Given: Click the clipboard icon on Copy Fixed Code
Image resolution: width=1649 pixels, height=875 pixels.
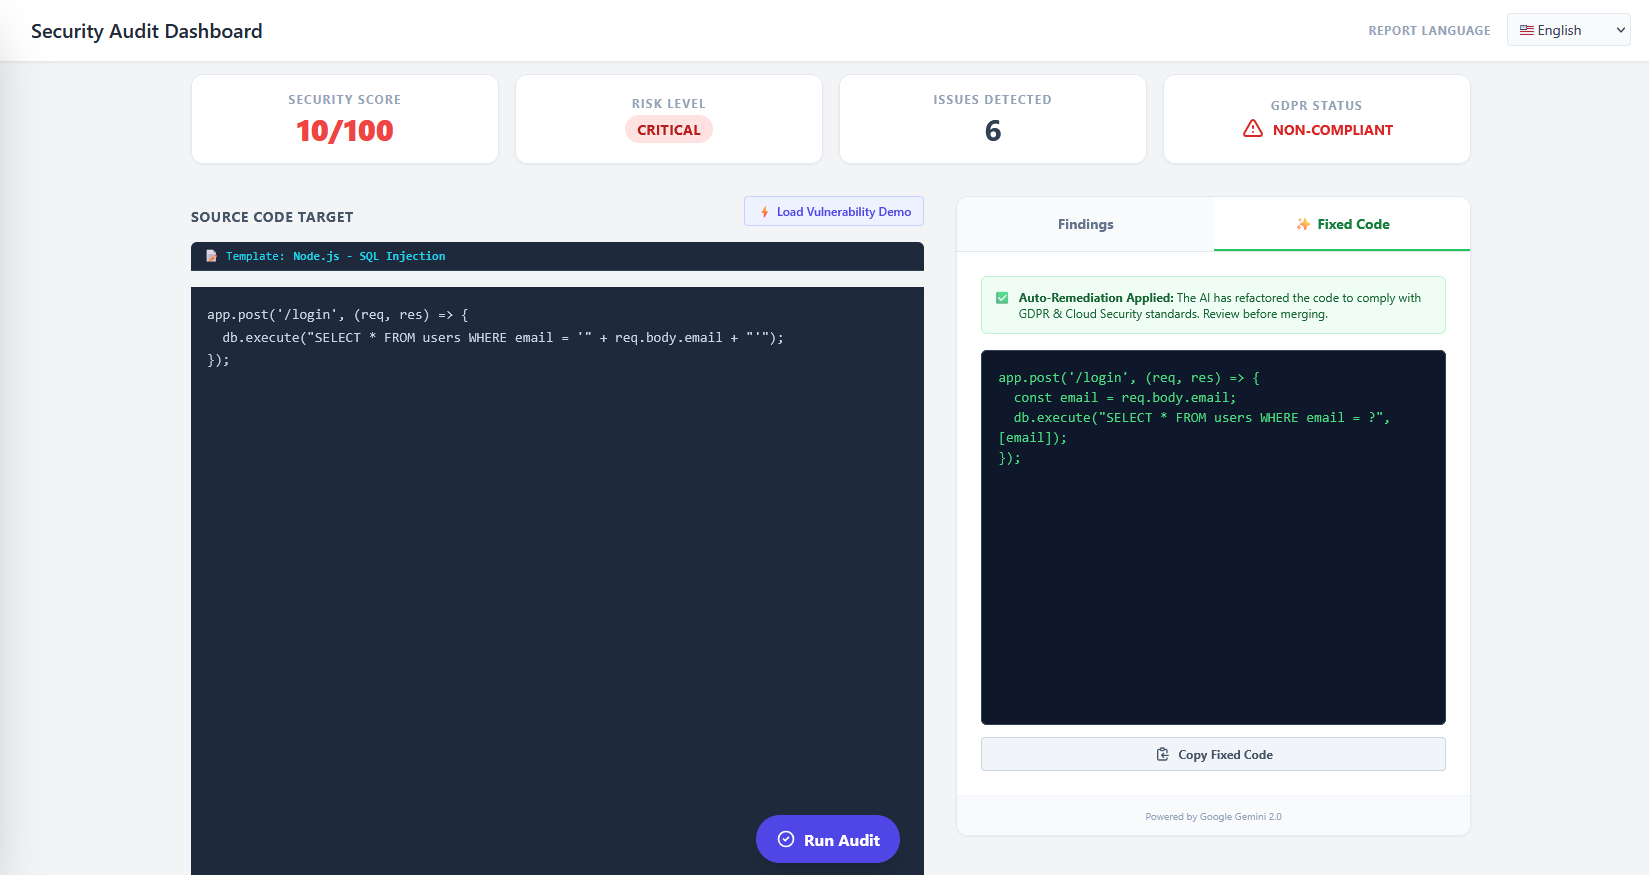Looking at the screenshot, I should (1162, 755).
